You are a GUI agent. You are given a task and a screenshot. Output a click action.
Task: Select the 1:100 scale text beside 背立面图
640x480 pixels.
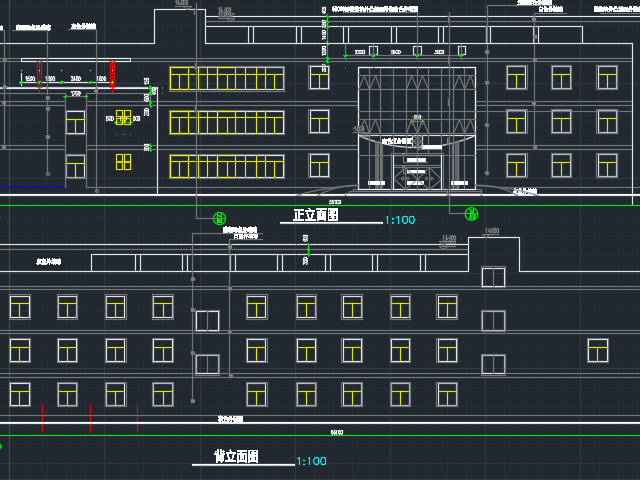(312, 462)
